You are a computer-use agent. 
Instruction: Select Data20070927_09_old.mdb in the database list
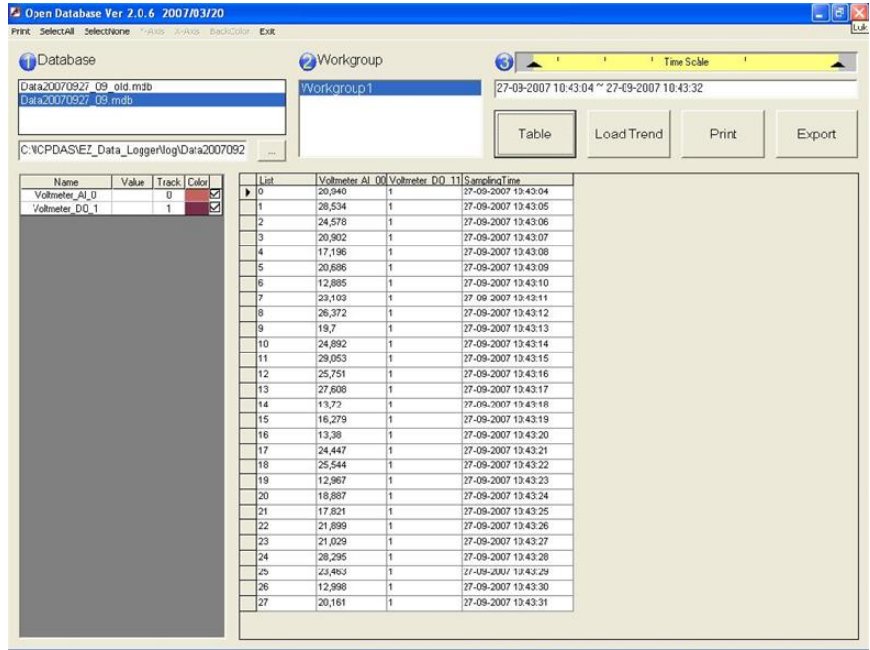tap(86, 87)
